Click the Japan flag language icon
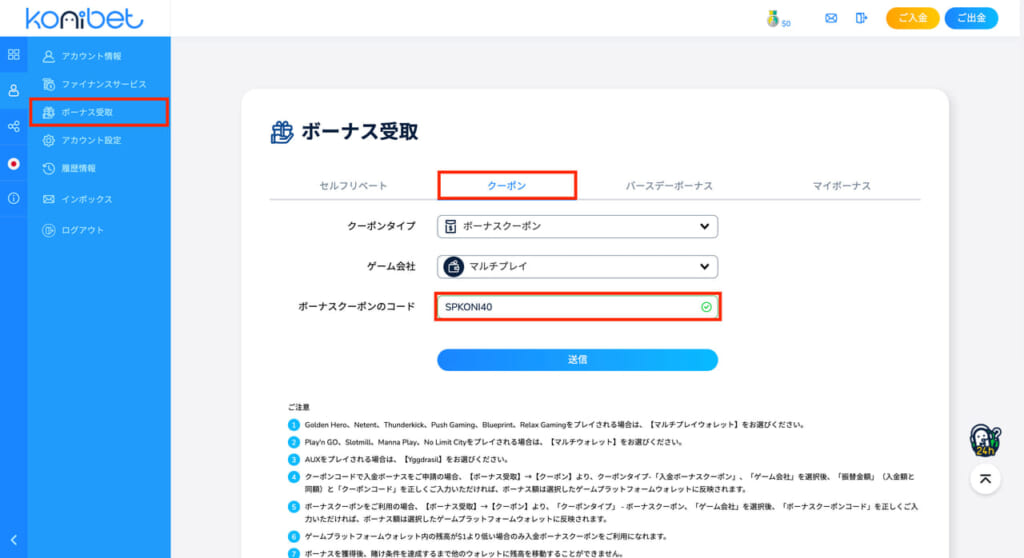Image resolution: width=1024 pixels, height=558 pixels. coord(14,163)
